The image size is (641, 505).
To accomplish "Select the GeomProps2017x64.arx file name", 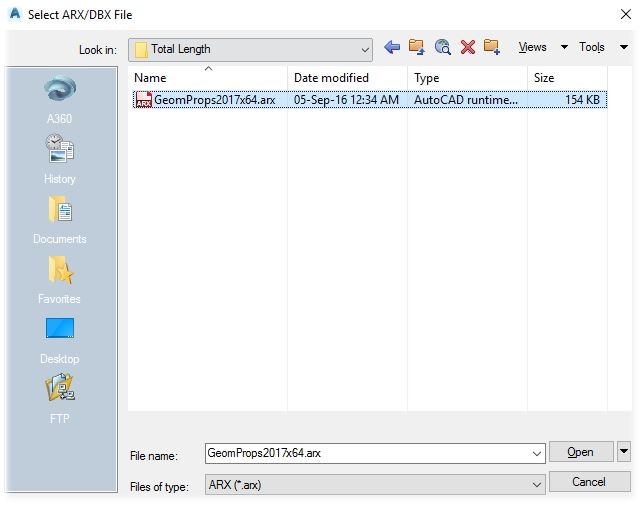I will (x=215, y=100).
